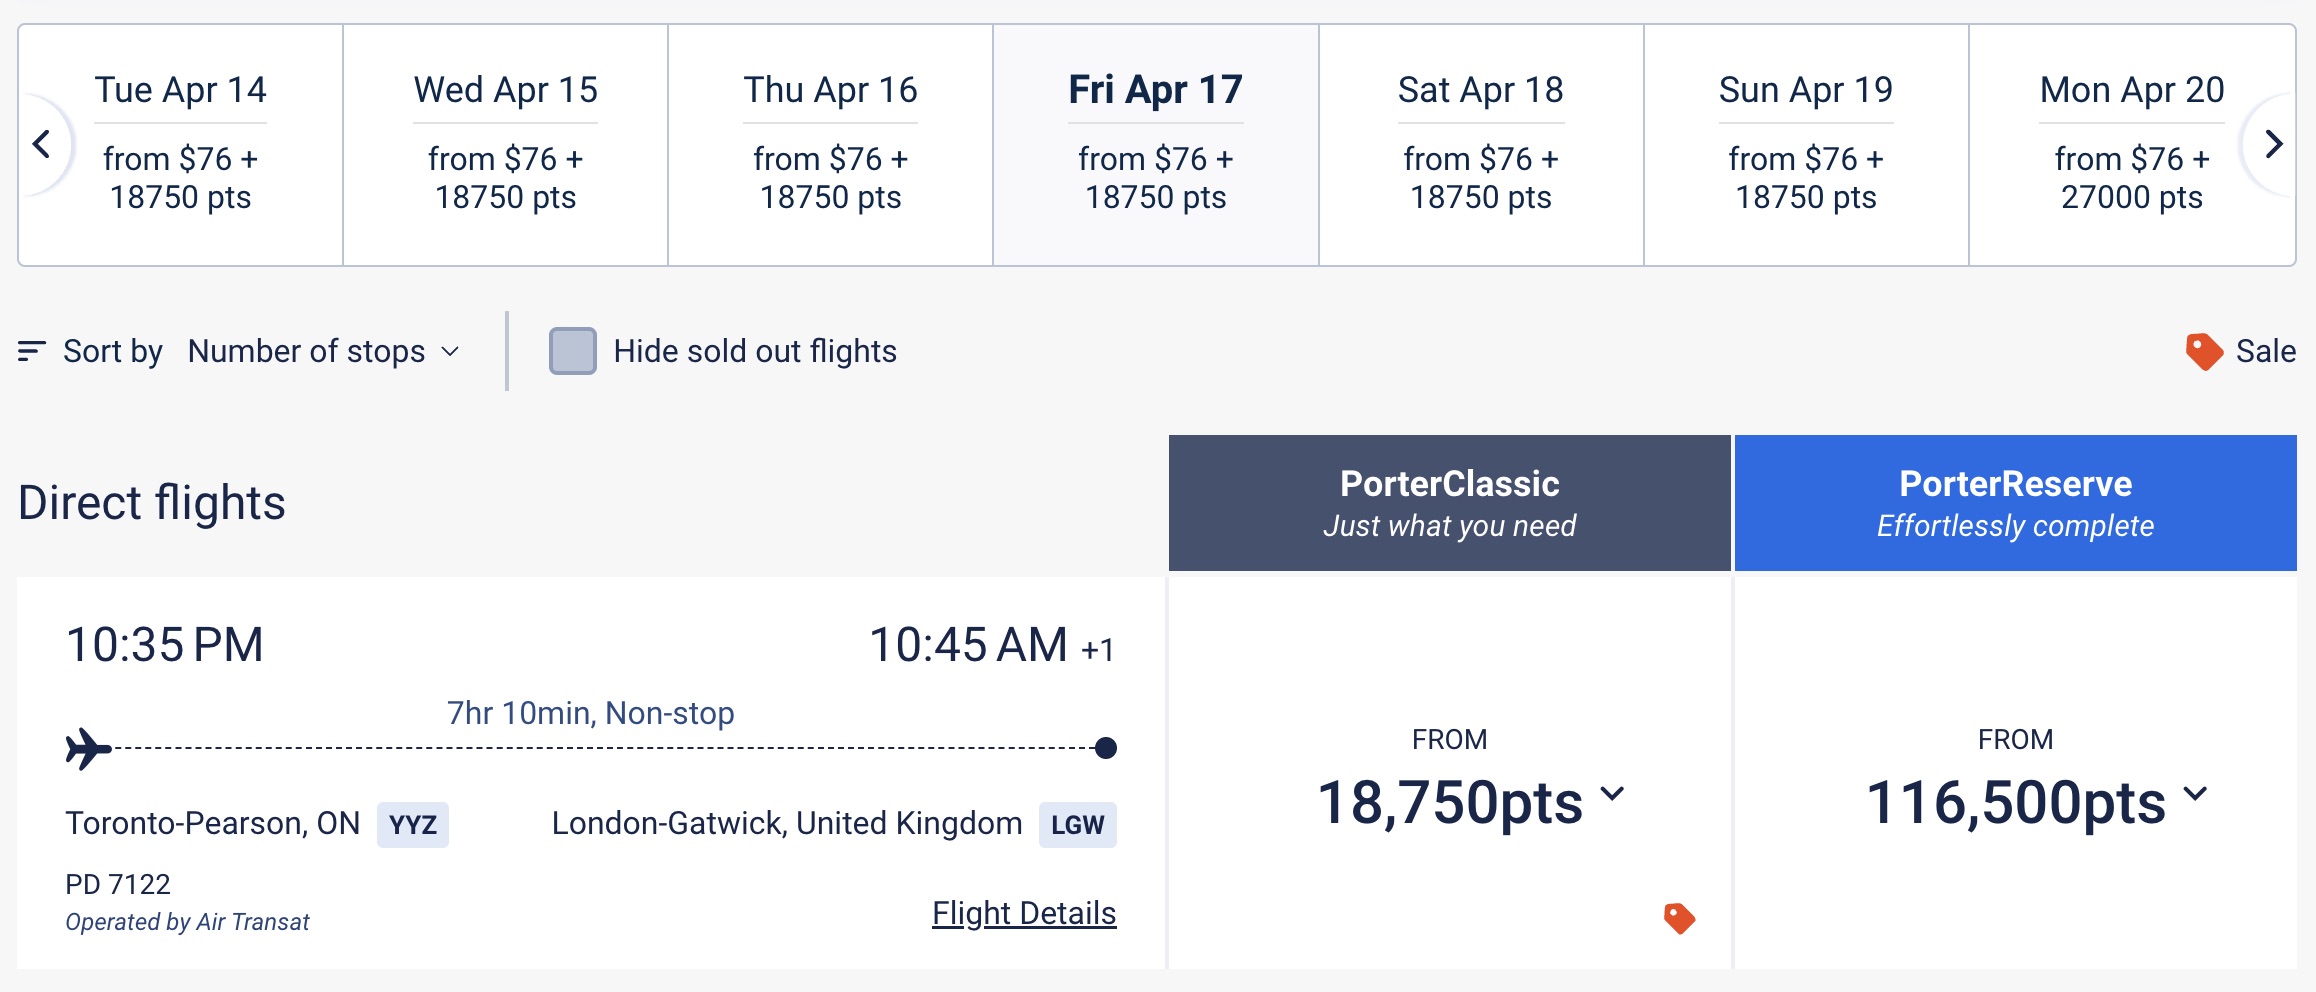Click the YYZ airport code badge
Viewport: 2316px width, 992px height.
[x=412, y=825]
